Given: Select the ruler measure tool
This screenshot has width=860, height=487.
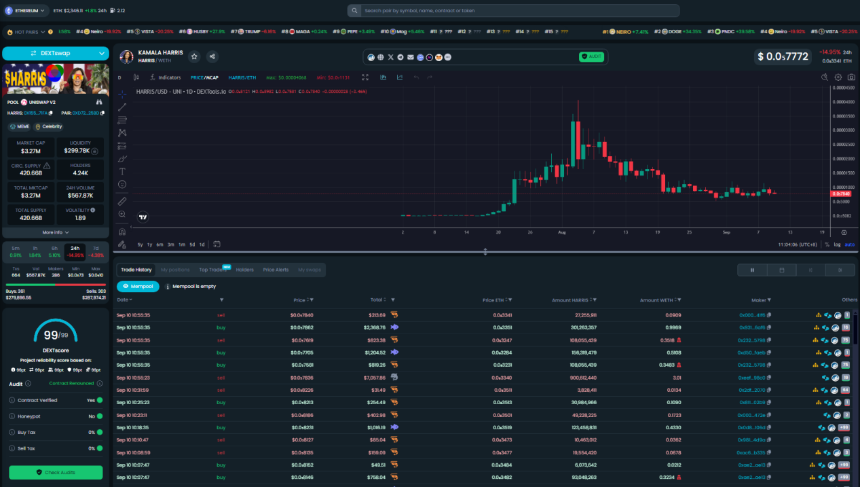Looking at the screenshot, I should pos(122,201).
